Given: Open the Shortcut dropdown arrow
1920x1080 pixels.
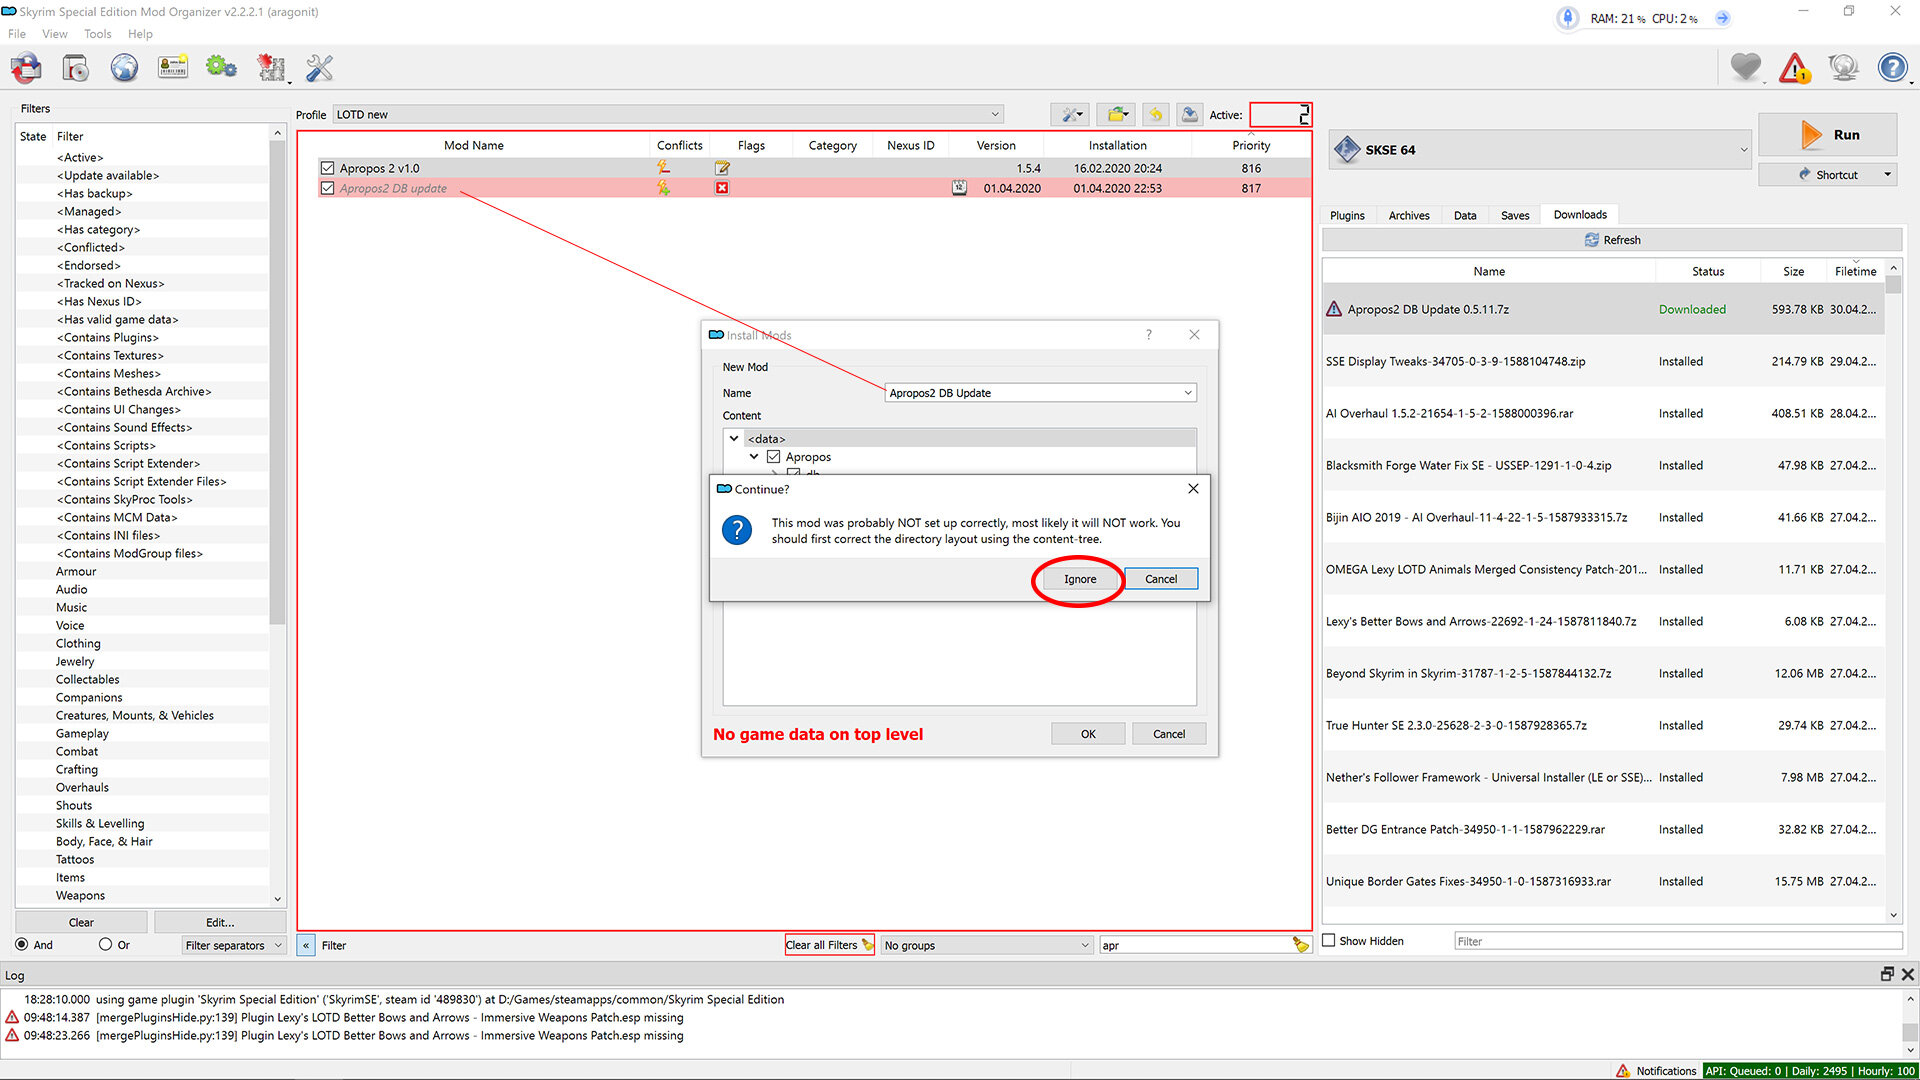Looking at the screenshot, I should pyautogui.click(x=1887, y=175).
